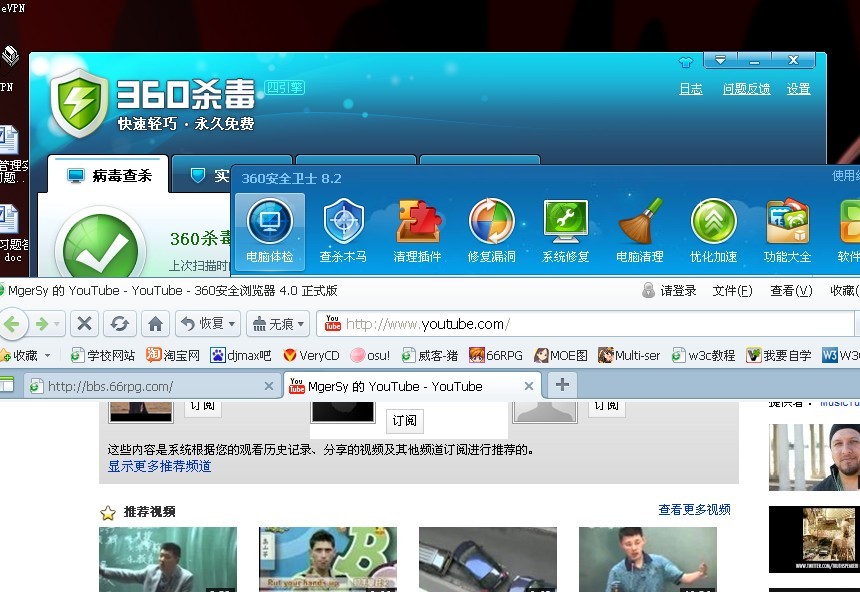Stop loading the page in browser

[x=84, y=324]
